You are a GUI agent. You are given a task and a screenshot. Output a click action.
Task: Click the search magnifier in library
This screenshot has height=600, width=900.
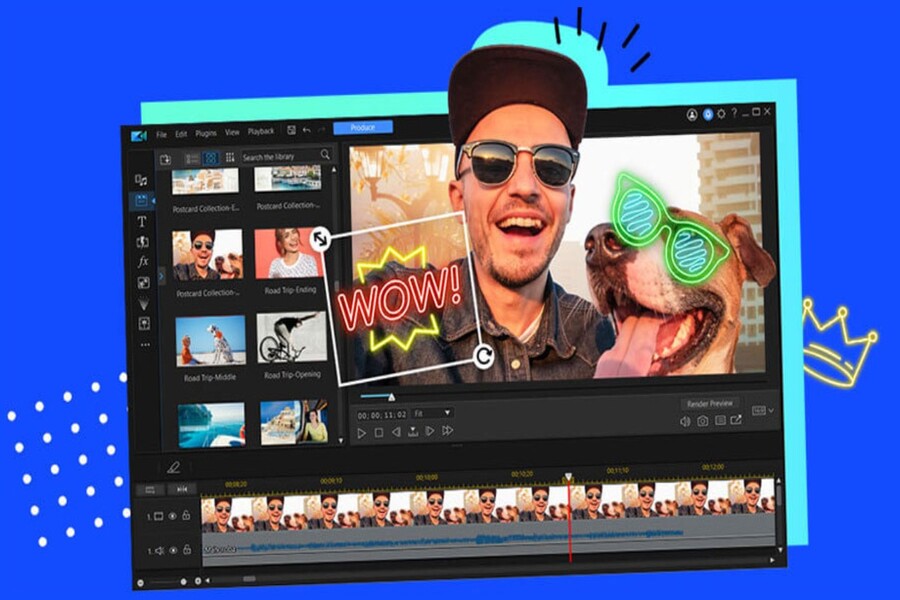325,155
